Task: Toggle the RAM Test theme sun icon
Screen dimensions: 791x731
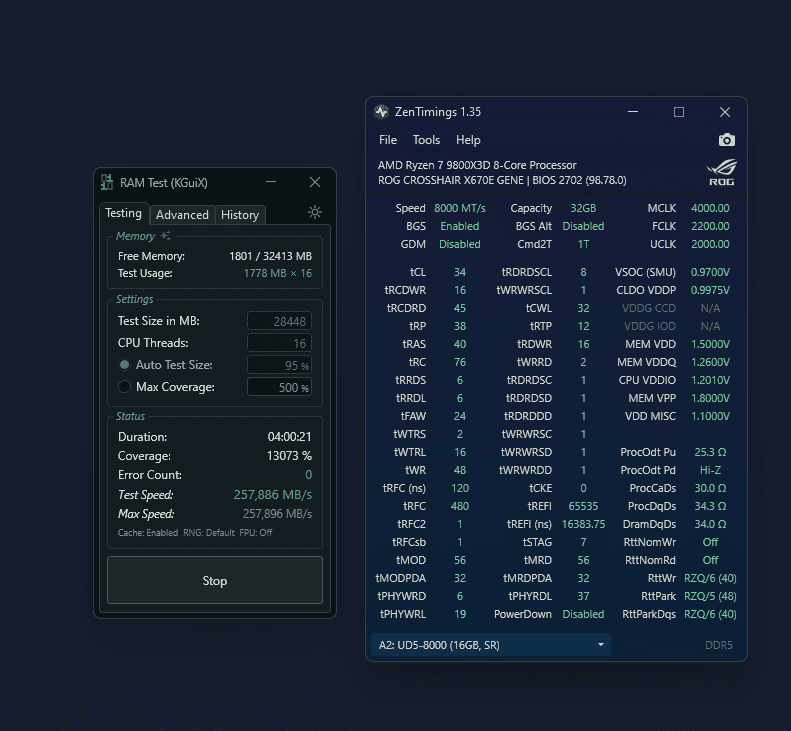Action: click(315, 212)
